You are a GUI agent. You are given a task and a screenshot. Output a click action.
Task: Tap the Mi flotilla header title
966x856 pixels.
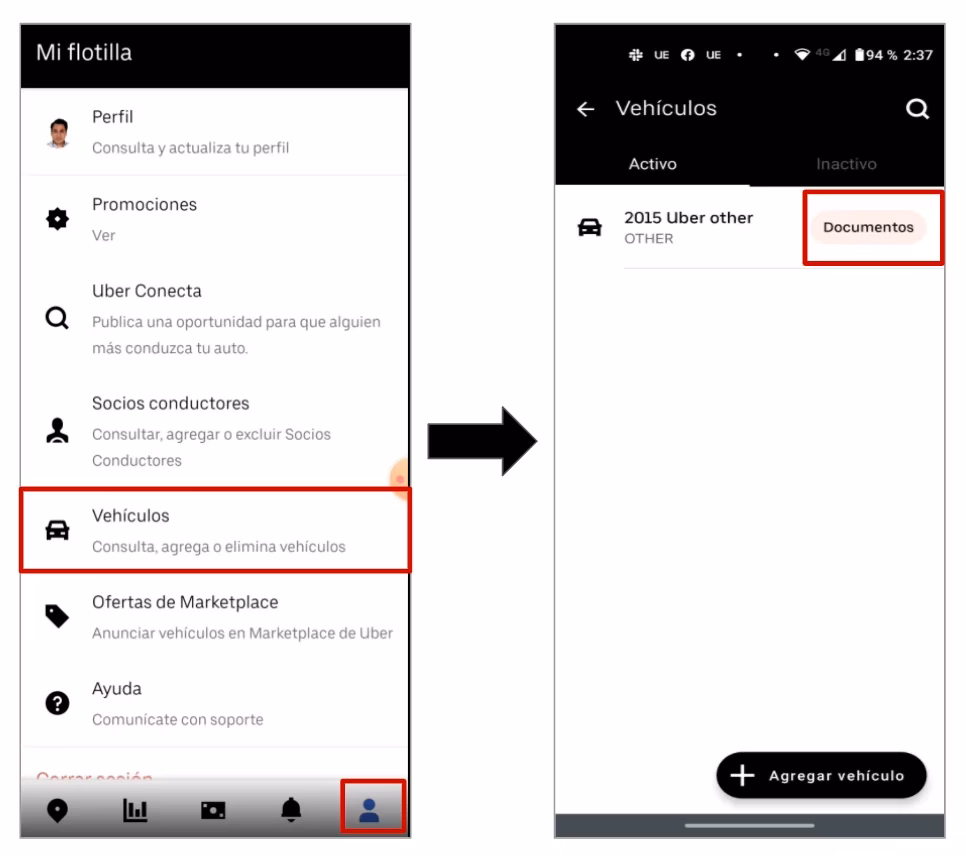click(84, 53)
